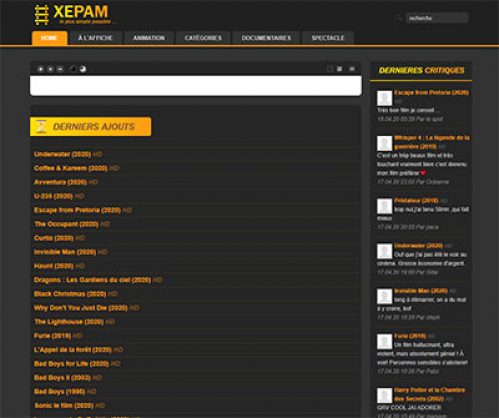Open the DOCUMENTAIRES tab

point(266,38)
